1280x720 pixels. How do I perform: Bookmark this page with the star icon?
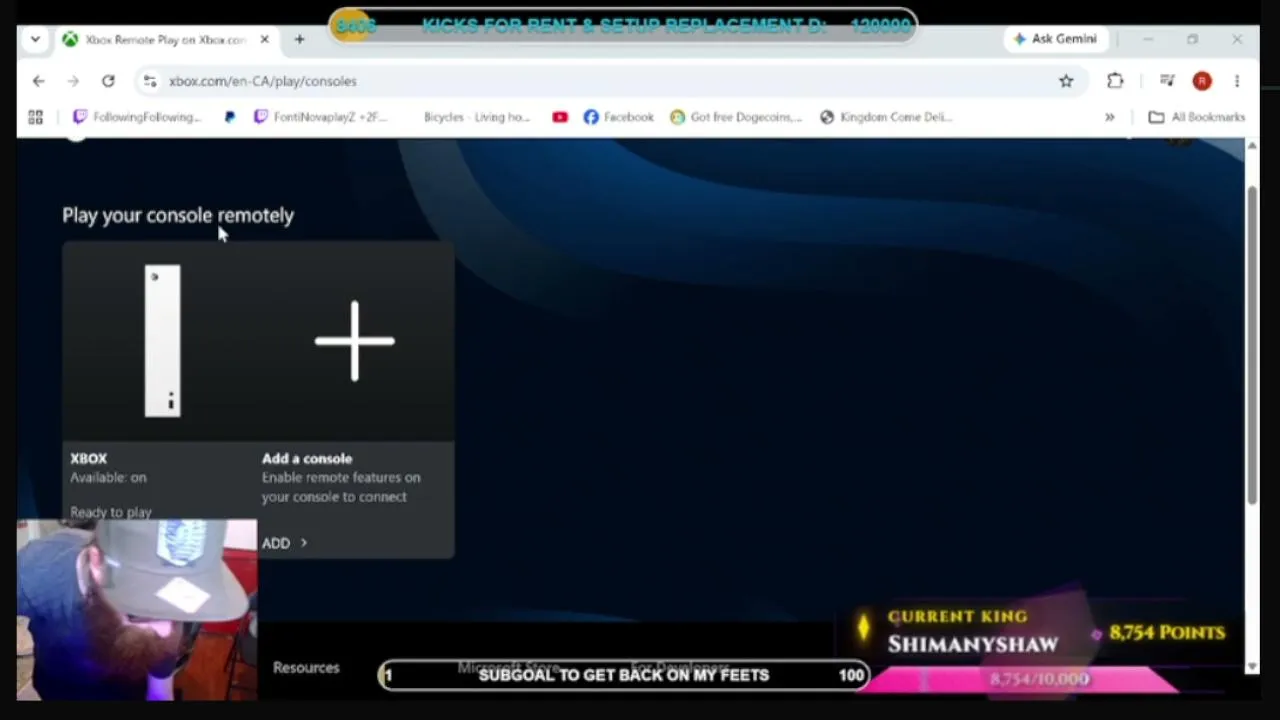point(1066,81)
